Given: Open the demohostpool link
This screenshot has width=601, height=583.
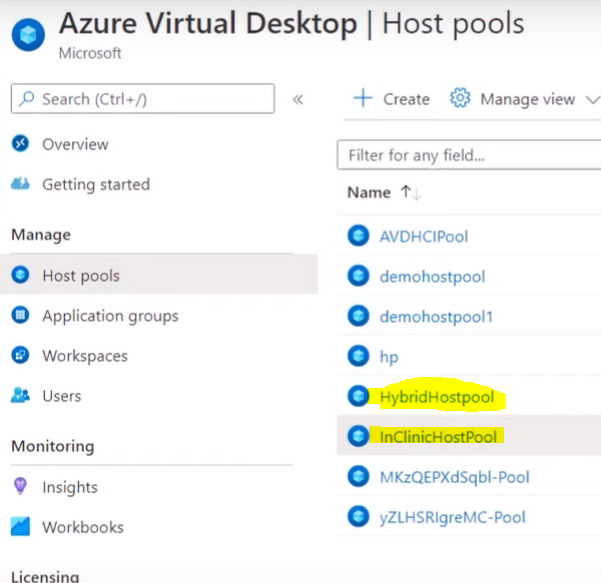Looking at the screenshot, I should pyautogui.click(x=432, y=277).
